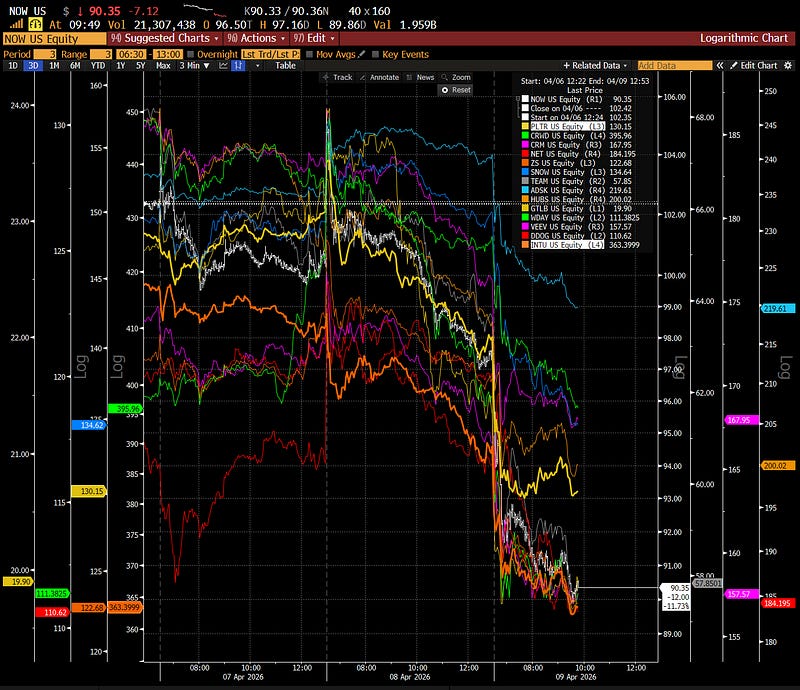The width and height of the screenshot is (800, 690).
Task: Select the 1Y range tab
Action: [120, 65]
